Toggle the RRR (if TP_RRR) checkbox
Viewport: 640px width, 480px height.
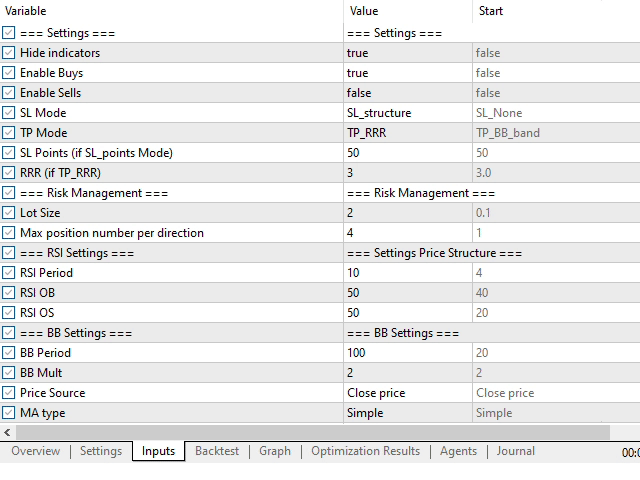(9, 173)
